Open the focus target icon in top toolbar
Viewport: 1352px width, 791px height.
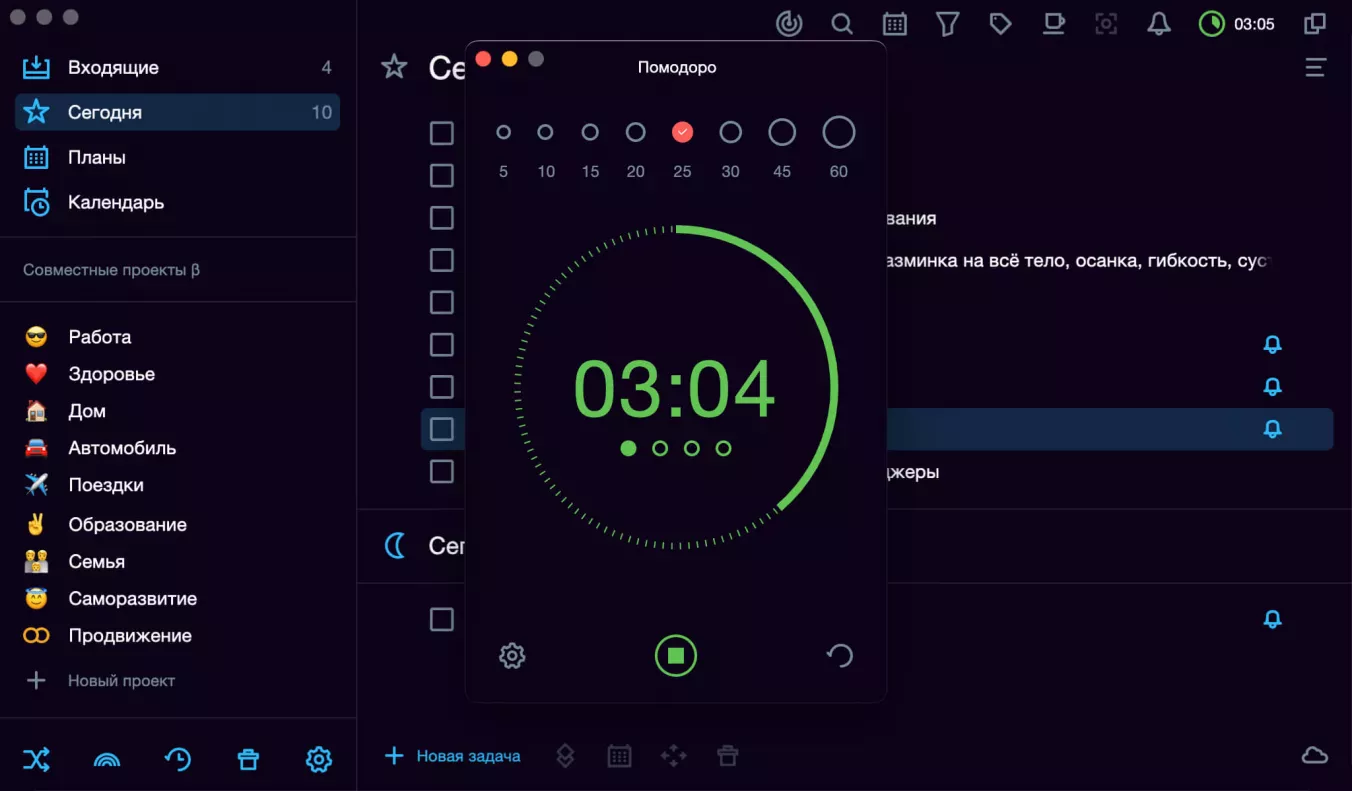pos(789,24)
